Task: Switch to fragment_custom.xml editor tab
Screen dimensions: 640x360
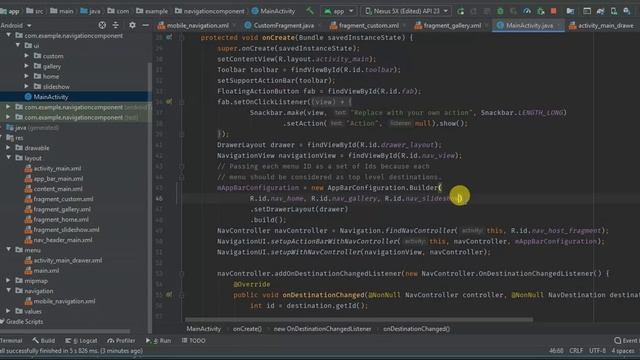Action: pyautogui.click(x=368, y=25)
